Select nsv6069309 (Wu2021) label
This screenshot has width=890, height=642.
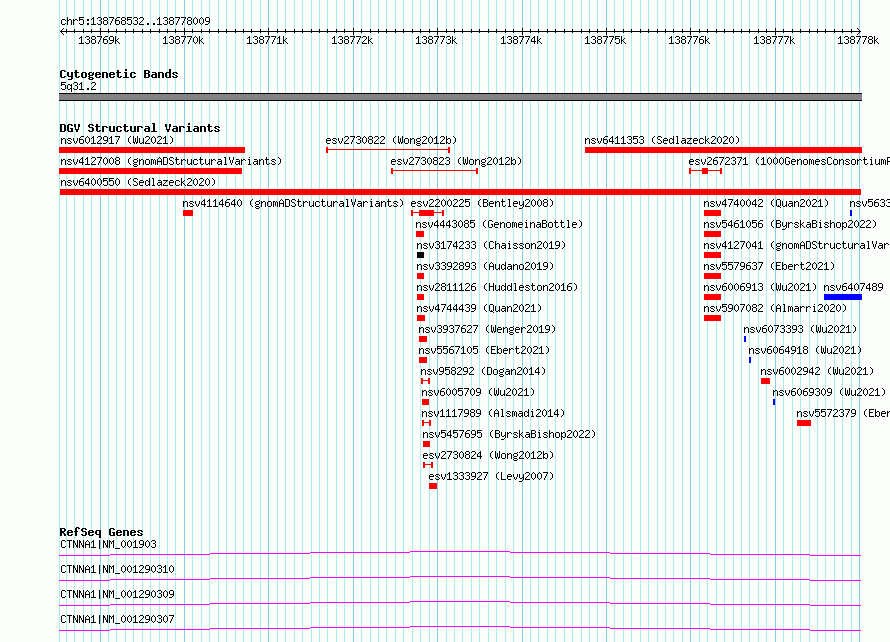(x=829, y=392)
